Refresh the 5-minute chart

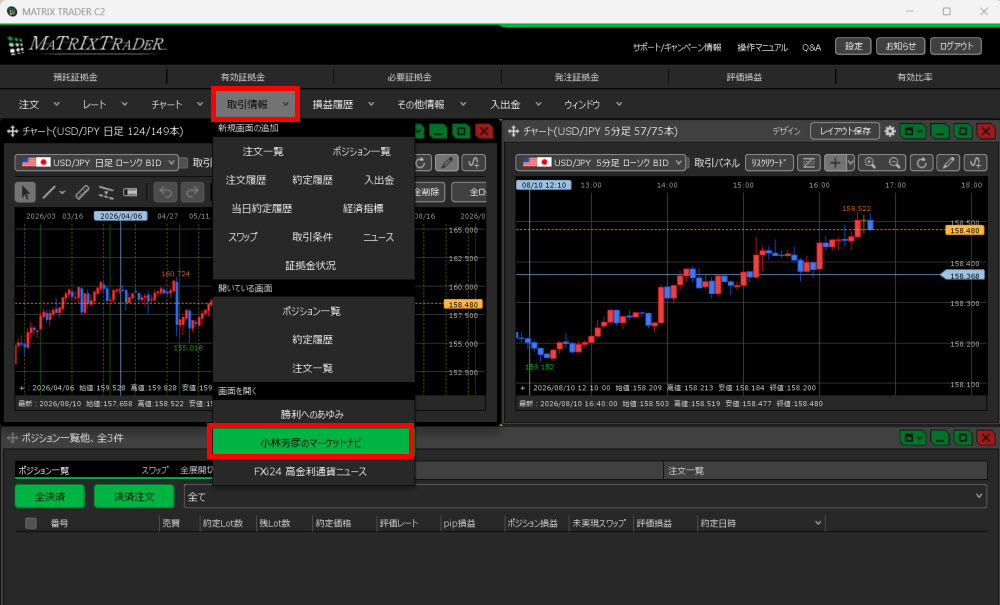[x=922, y=163]
